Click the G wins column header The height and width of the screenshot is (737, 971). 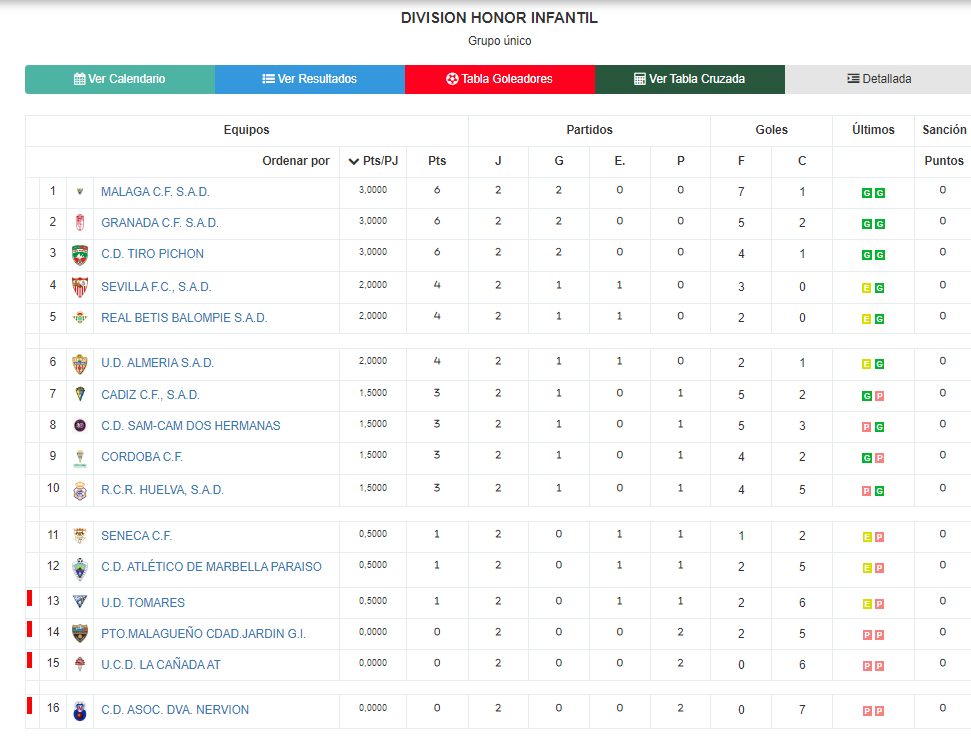pyautogui.click(x=559, y=161)
